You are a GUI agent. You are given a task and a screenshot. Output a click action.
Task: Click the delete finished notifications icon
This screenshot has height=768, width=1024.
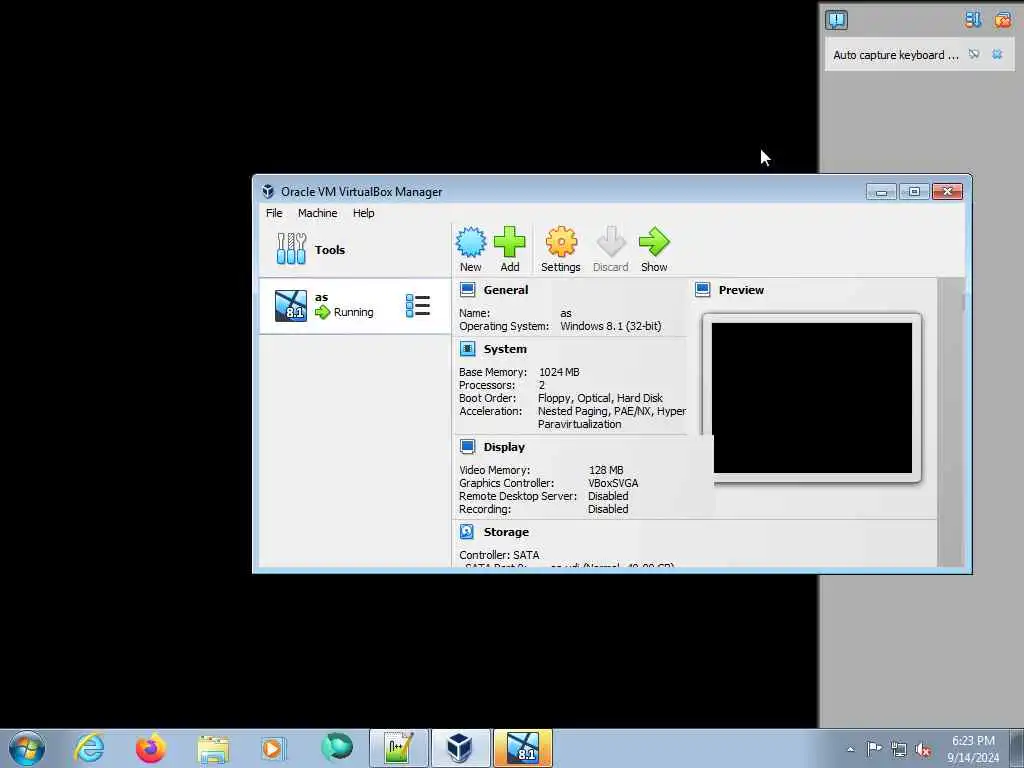click(x=973, y=20)
